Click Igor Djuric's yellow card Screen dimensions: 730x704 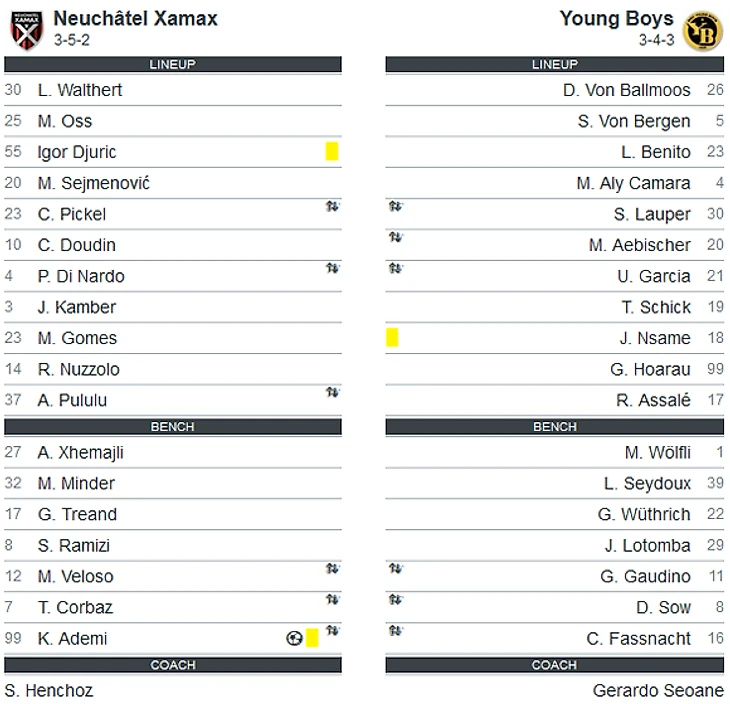pos(332,151)
